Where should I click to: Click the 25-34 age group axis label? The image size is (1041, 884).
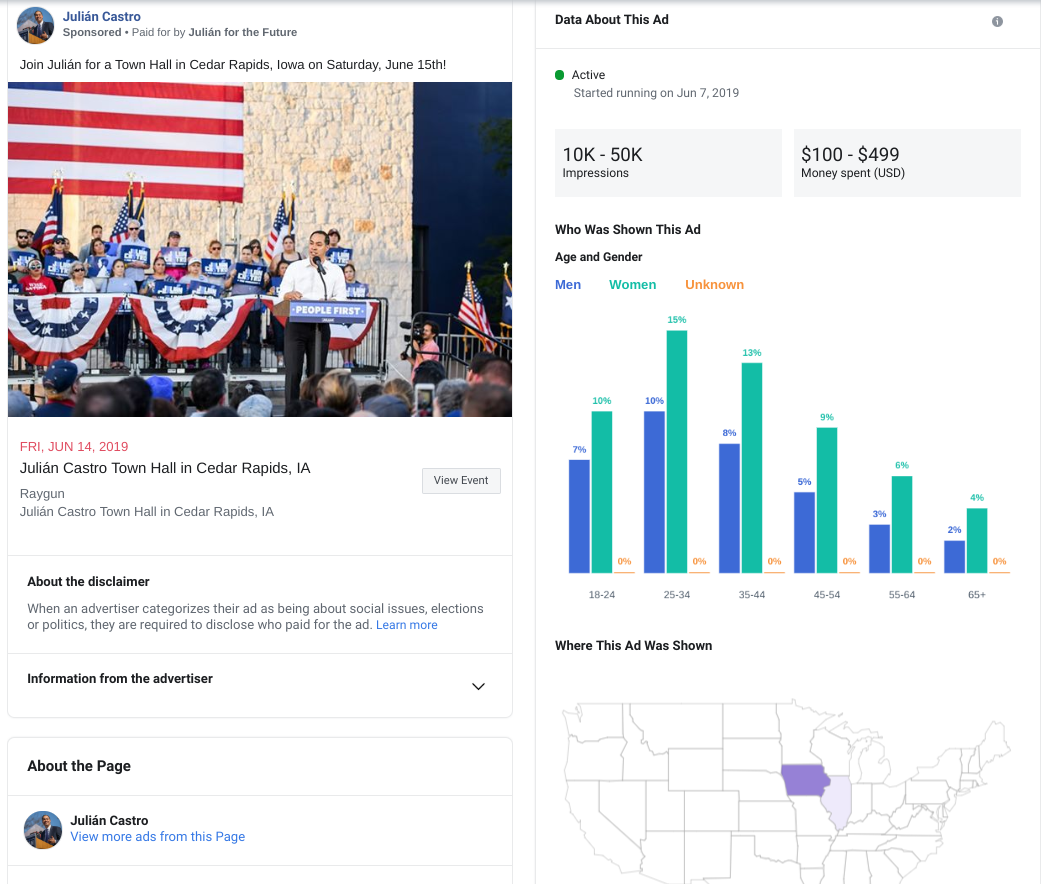tap(677, 595)
